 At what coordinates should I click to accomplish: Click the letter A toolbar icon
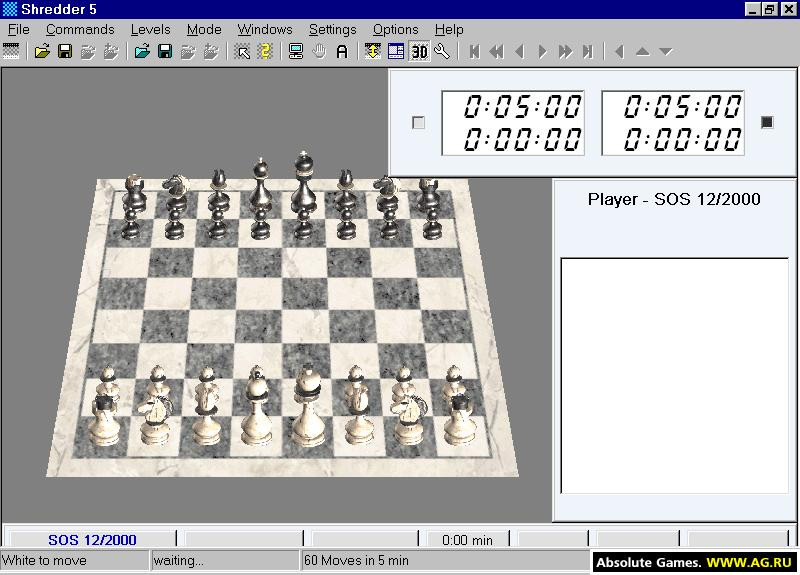click(342, 51)
